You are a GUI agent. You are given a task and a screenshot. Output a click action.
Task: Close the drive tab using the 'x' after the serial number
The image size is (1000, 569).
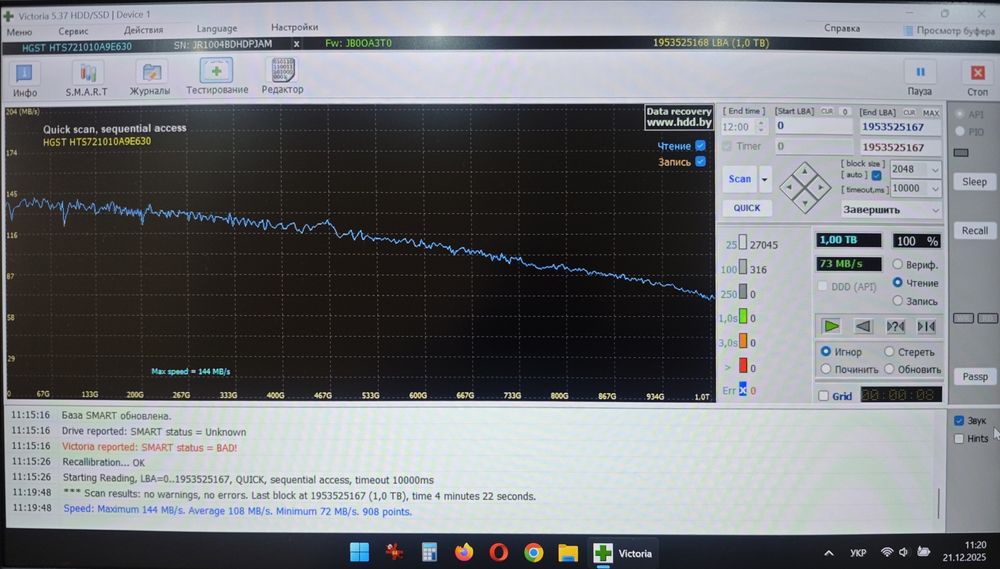297,44
